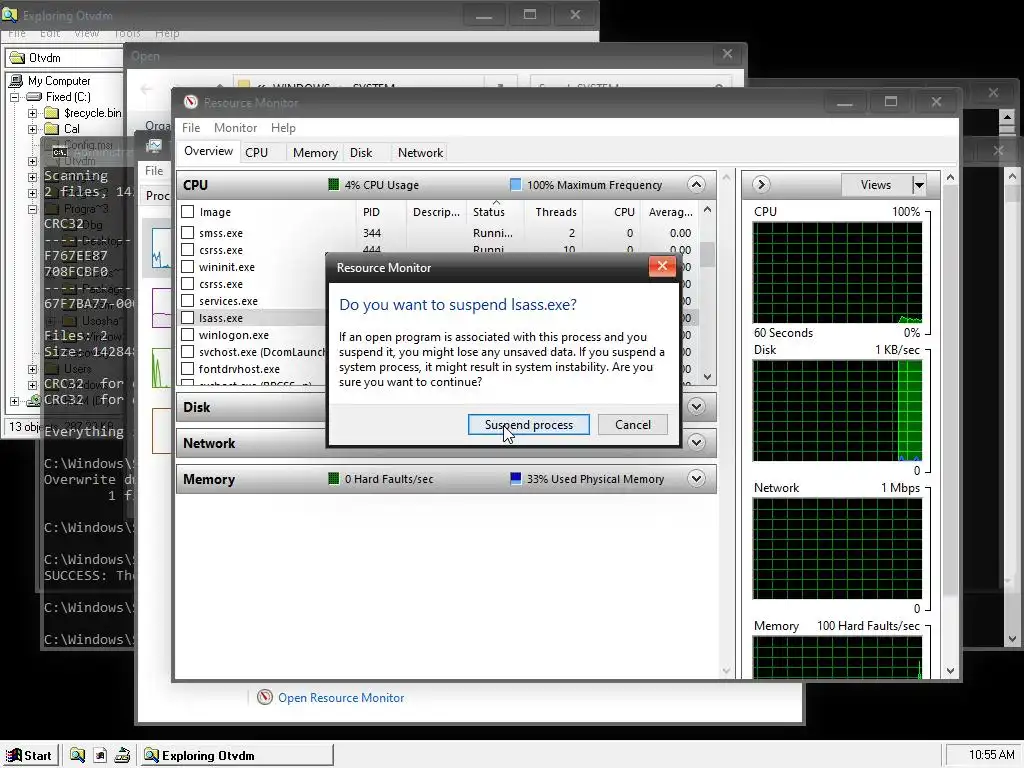The image size is (1024, 768).
Task: Close the Resource Monitor confirmation dialog
Action: point(662,266)
